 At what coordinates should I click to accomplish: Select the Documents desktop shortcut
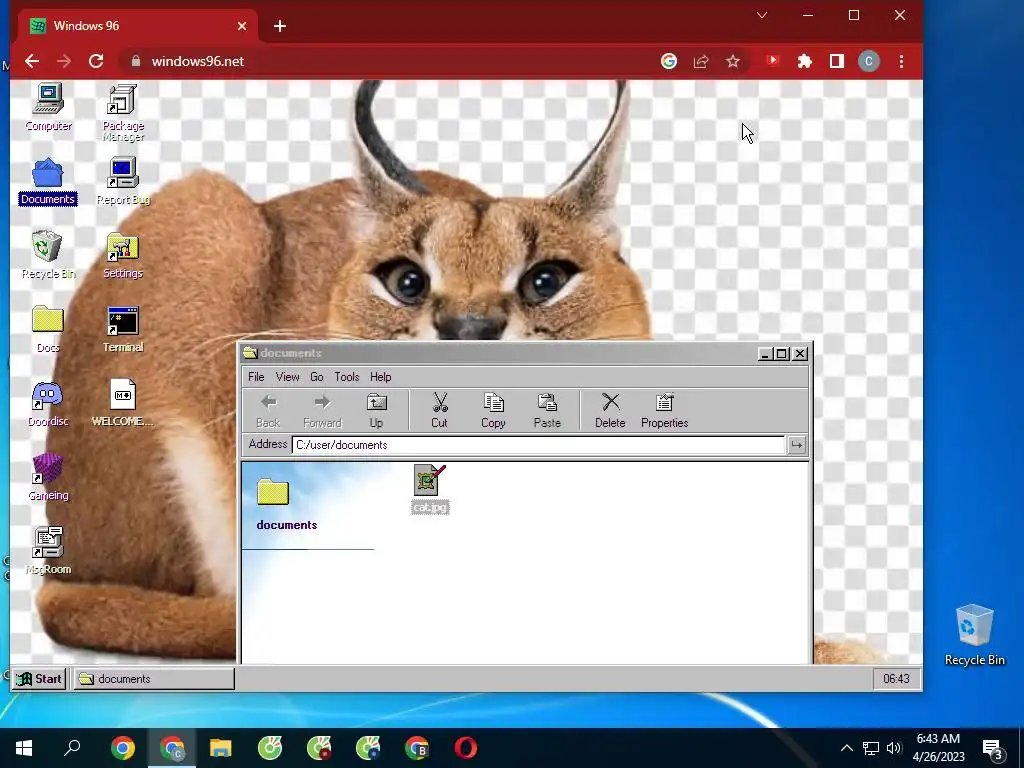click(48, 182)
